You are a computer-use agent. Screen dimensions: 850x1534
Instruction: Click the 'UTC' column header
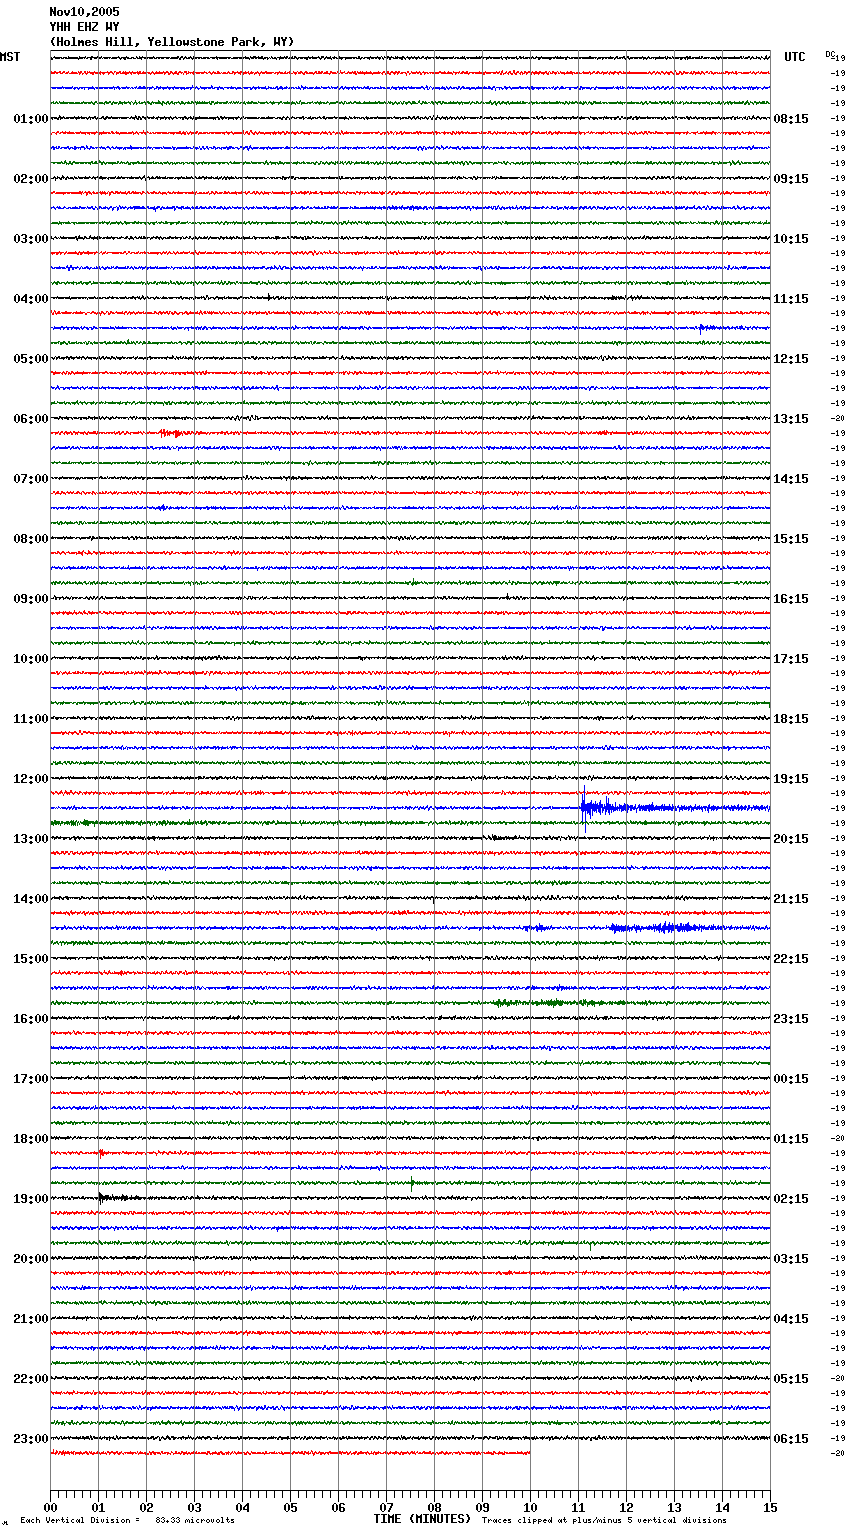coord(795,57)
